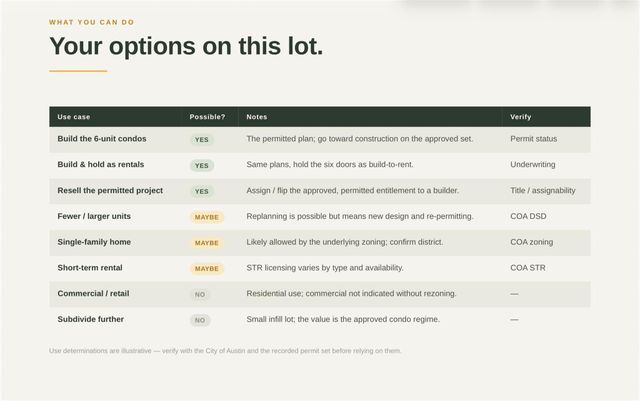Viewport: 640px width, 401px height.
Task: Click YES badge for Build & hold rentals
Action: pos(202,165)
